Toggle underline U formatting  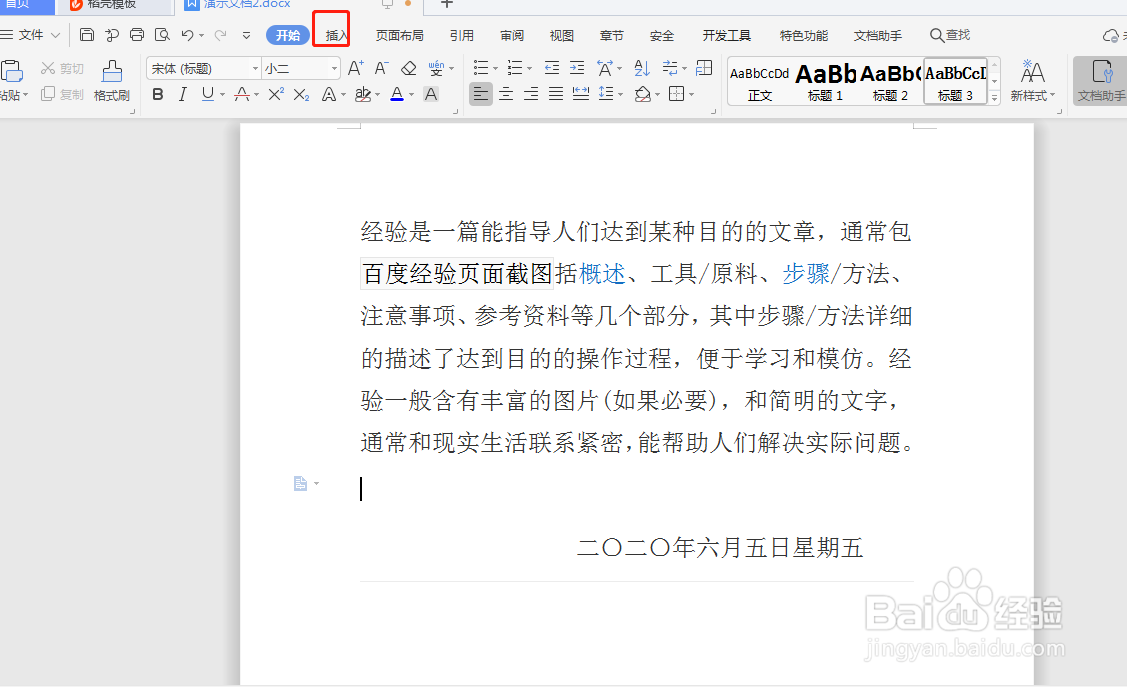[208, 94]
